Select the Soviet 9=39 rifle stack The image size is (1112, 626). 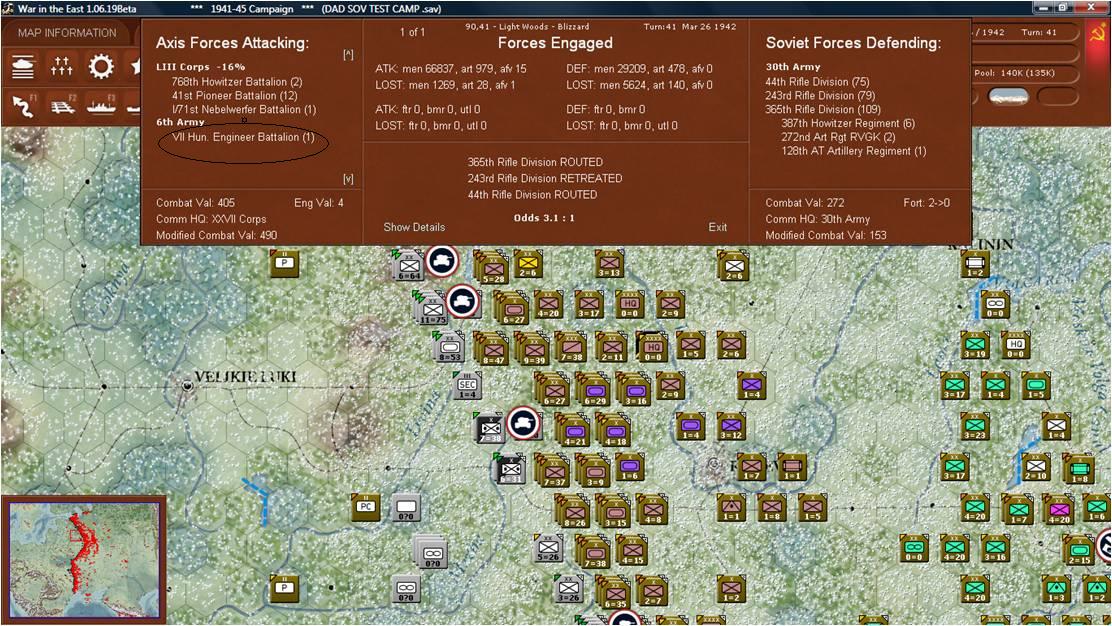pos(533,351)
